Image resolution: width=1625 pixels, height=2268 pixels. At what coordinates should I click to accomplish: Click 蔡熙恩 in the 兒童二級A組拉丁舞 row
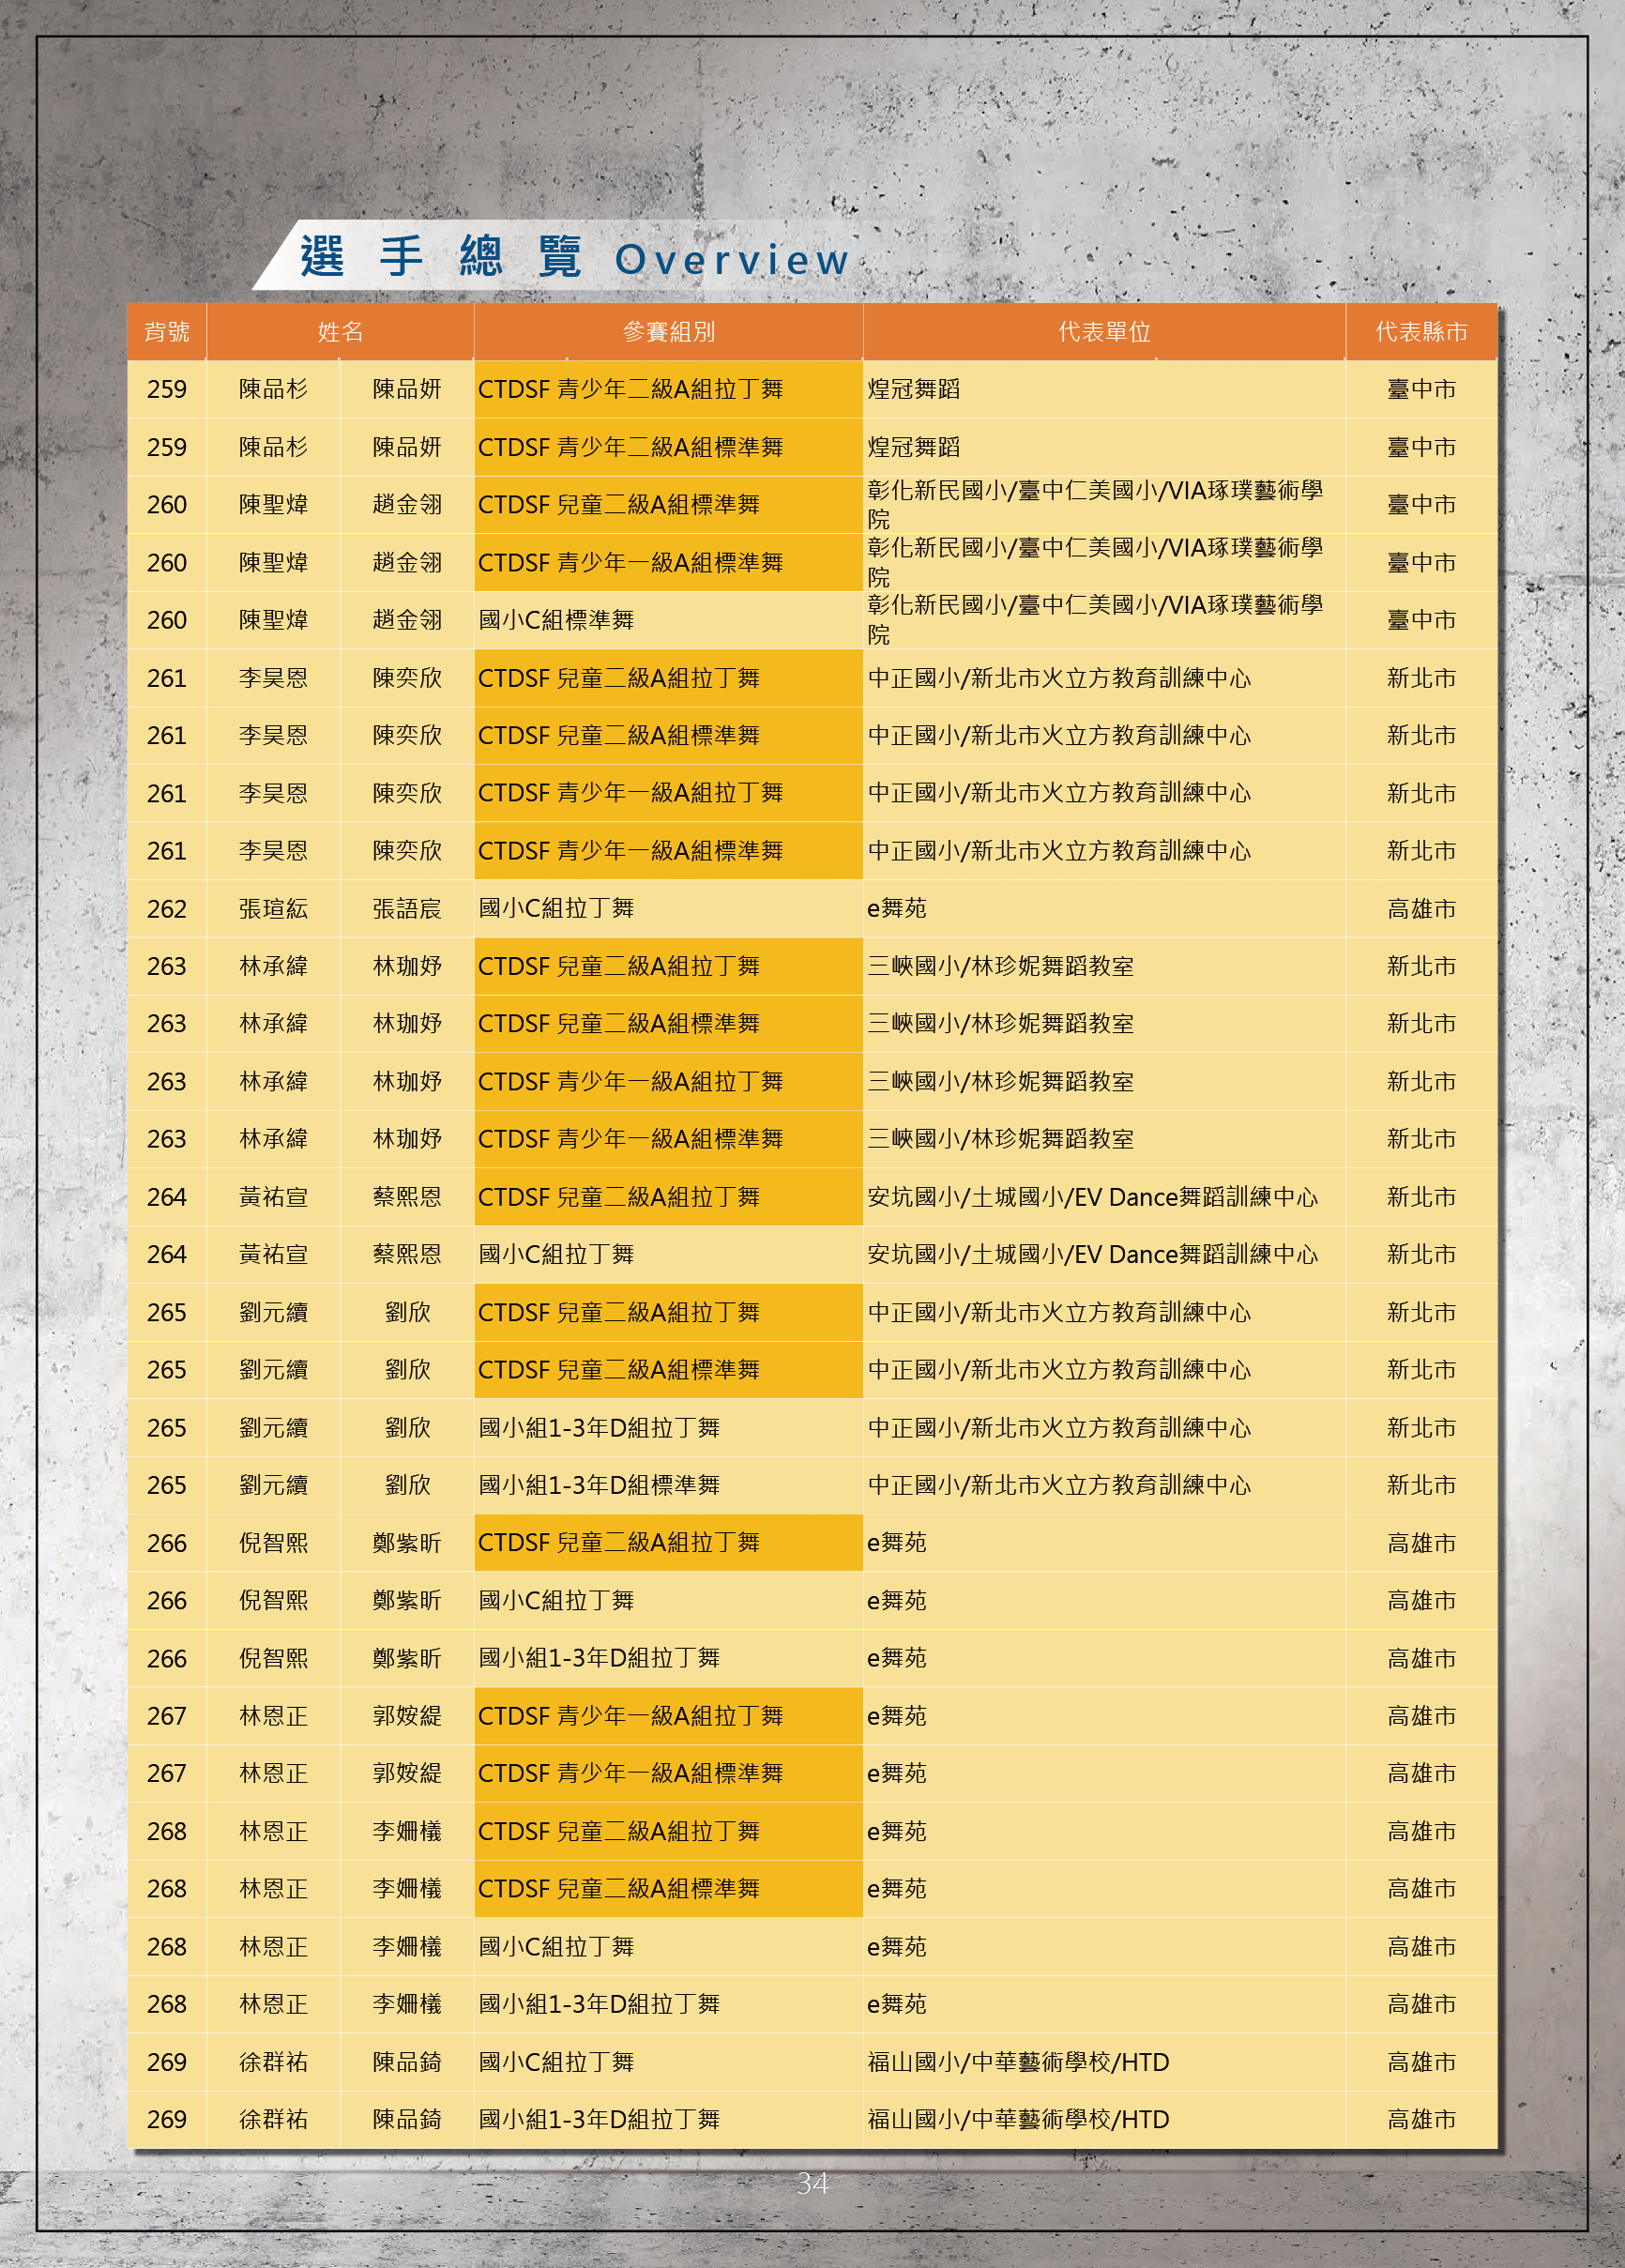click(407, 1197)
